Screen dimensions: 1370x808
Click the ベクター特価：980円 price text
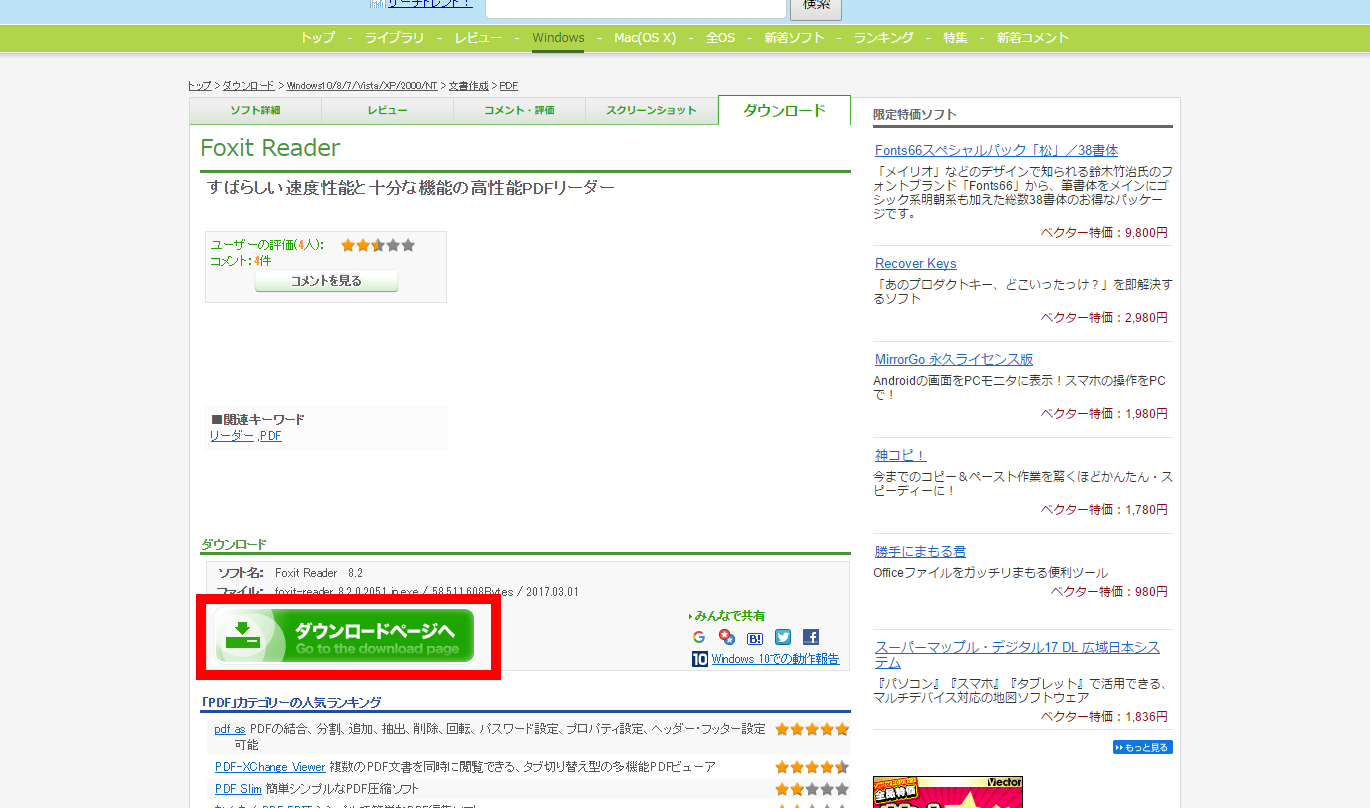pyautogui.click(x=1109, y=592)
